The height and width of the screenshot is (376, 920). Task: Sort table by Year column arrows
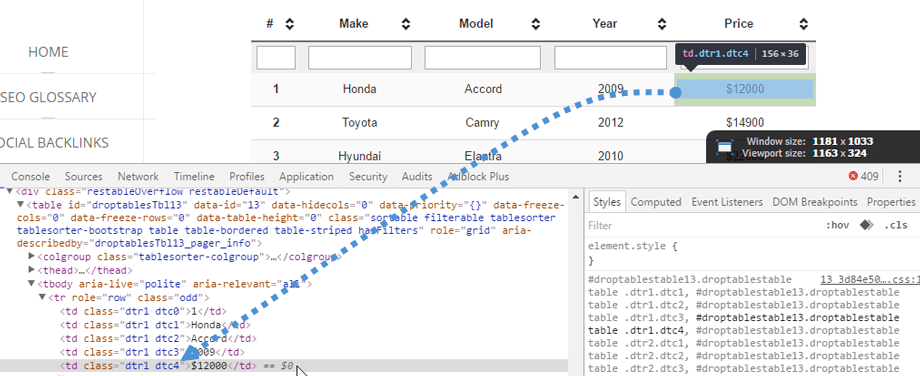tap(662, 24)
